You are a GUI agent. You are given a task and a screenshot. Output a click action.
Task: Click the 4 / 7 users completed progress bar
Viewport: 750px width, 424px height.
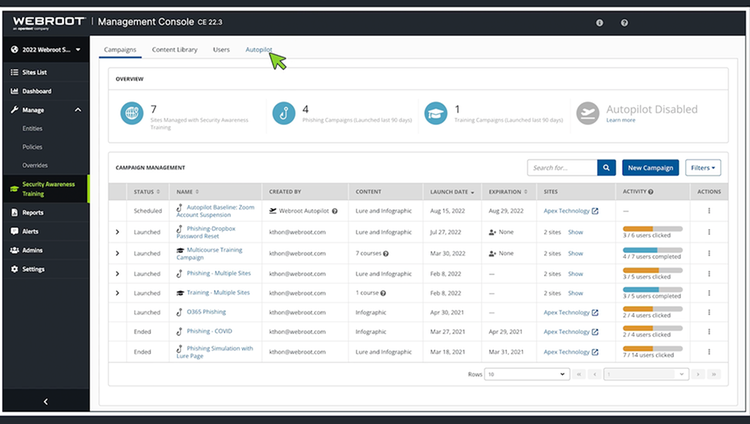[652, 250]
